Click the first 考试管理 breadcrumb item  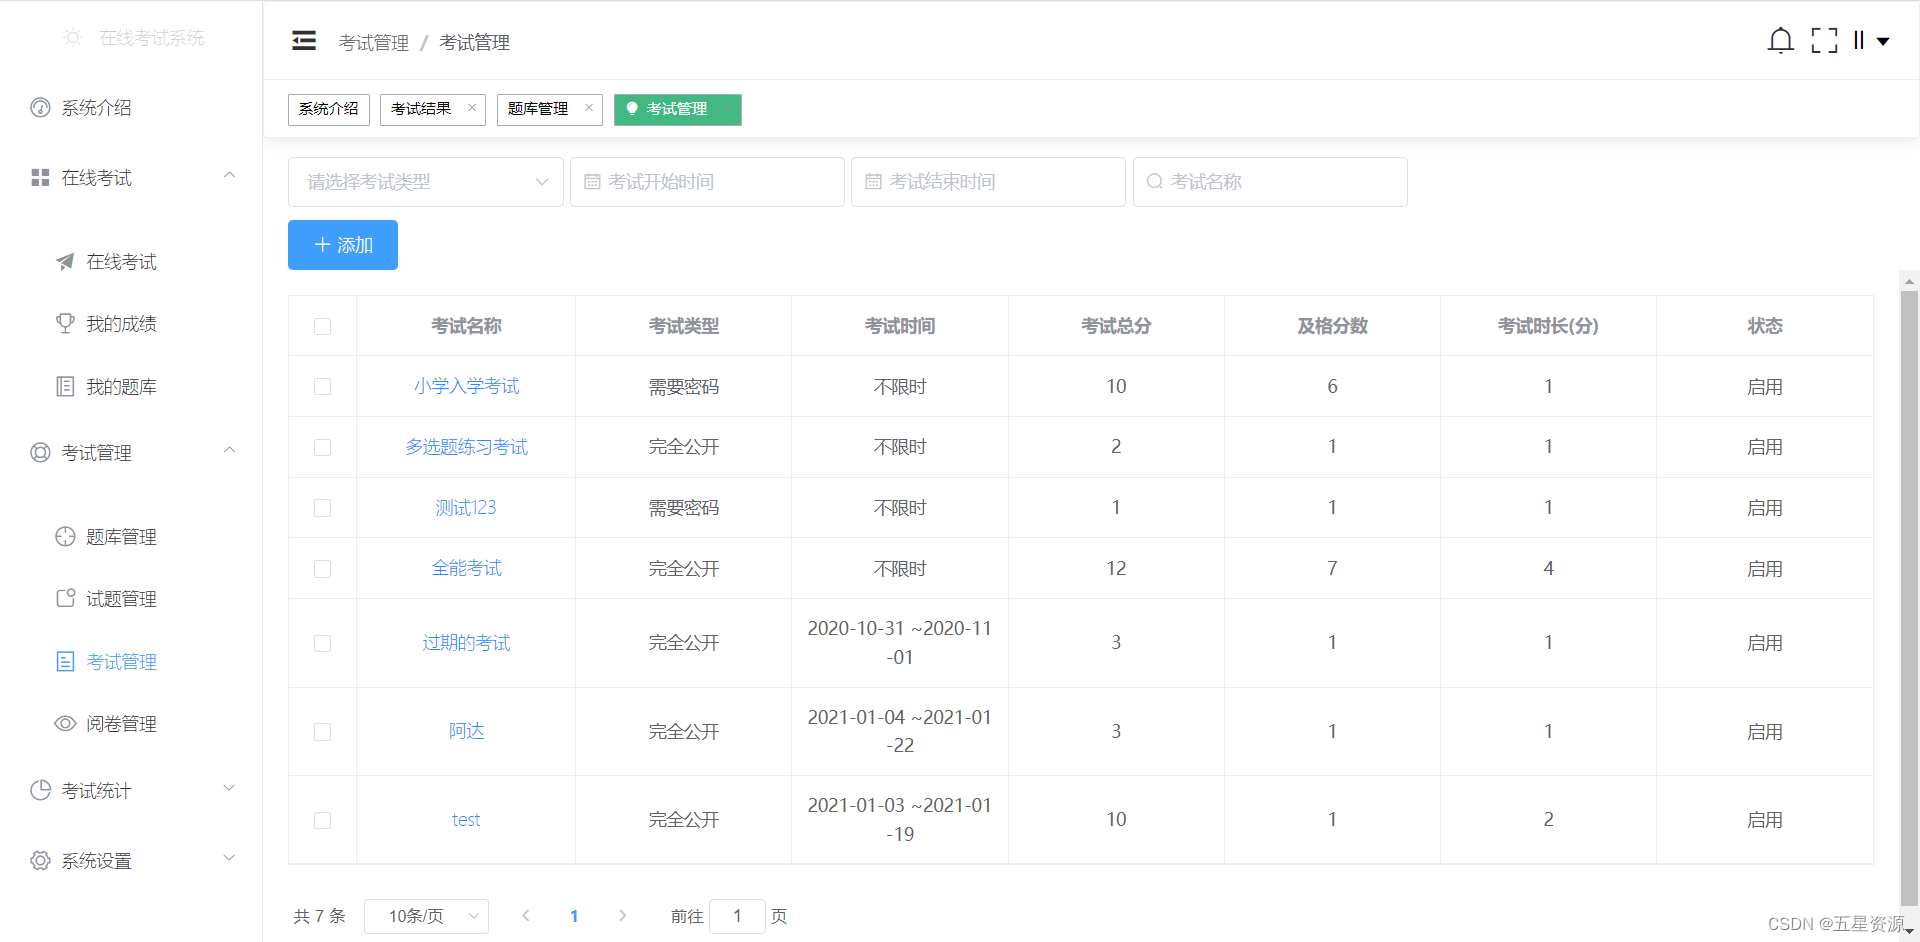(x=374, y=42)
